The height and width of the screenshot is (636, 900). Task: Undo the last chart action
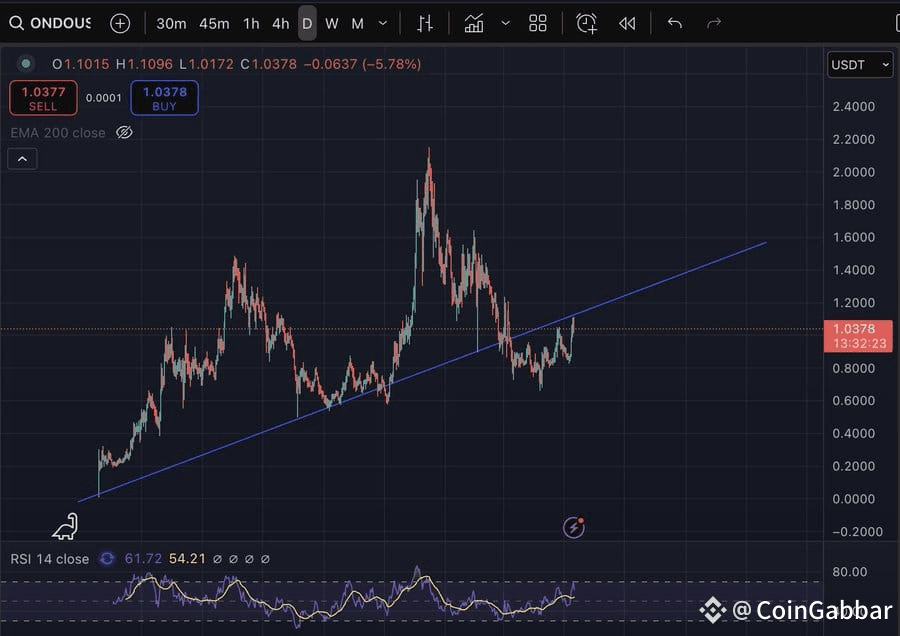point(675,23)
